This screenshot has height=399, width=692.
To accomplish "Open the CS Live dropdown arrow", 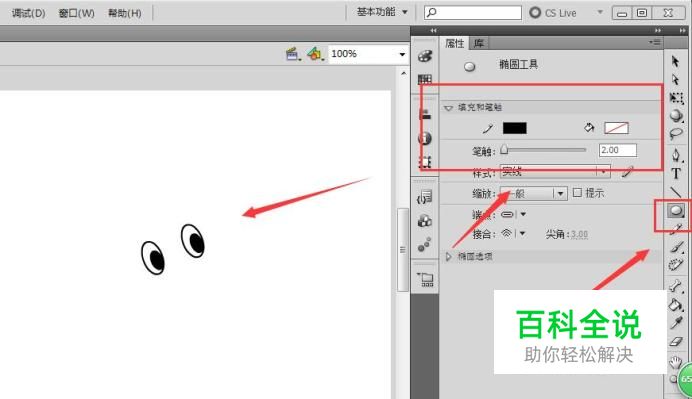I will click(600, 12).
